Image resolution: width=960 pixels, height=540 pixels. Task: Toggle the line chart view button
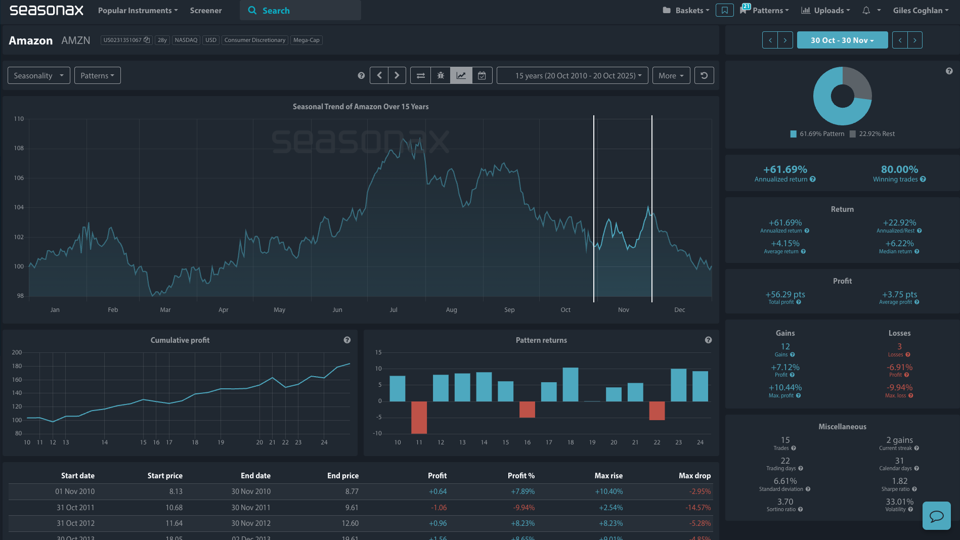pyautogui.click(x=461, y=75)
